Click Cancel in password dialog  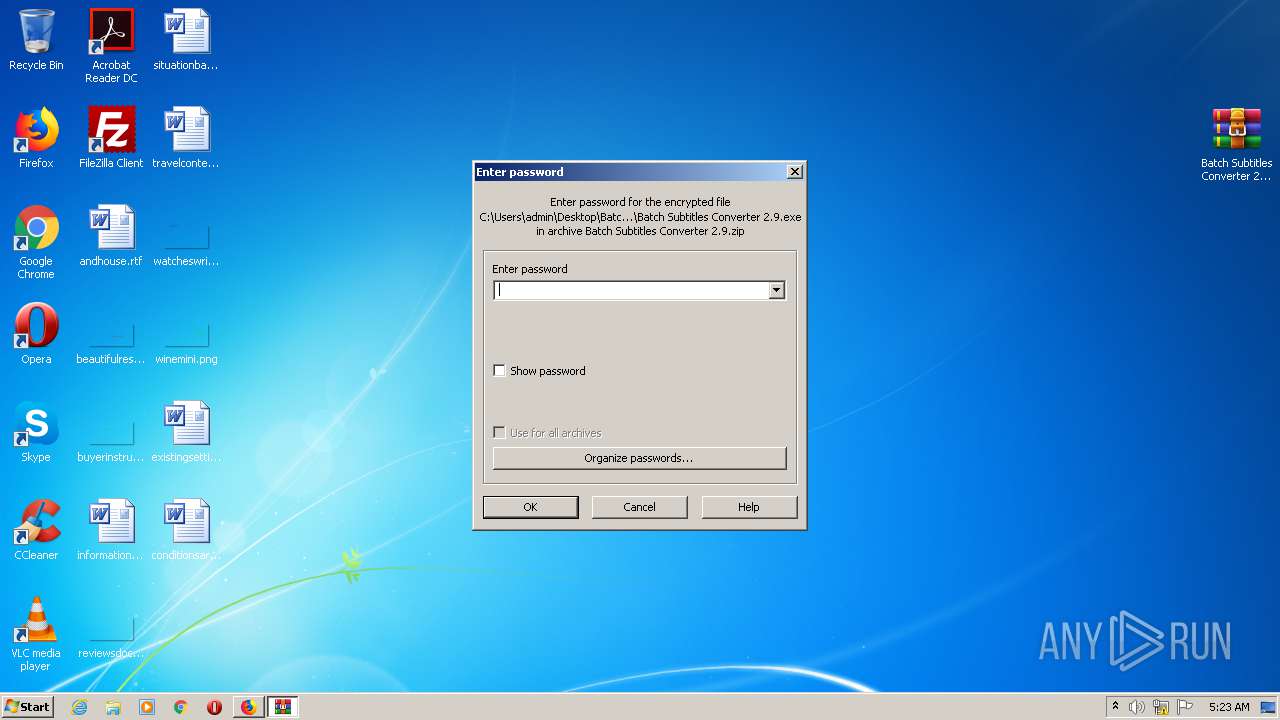[x=639, y=507]
